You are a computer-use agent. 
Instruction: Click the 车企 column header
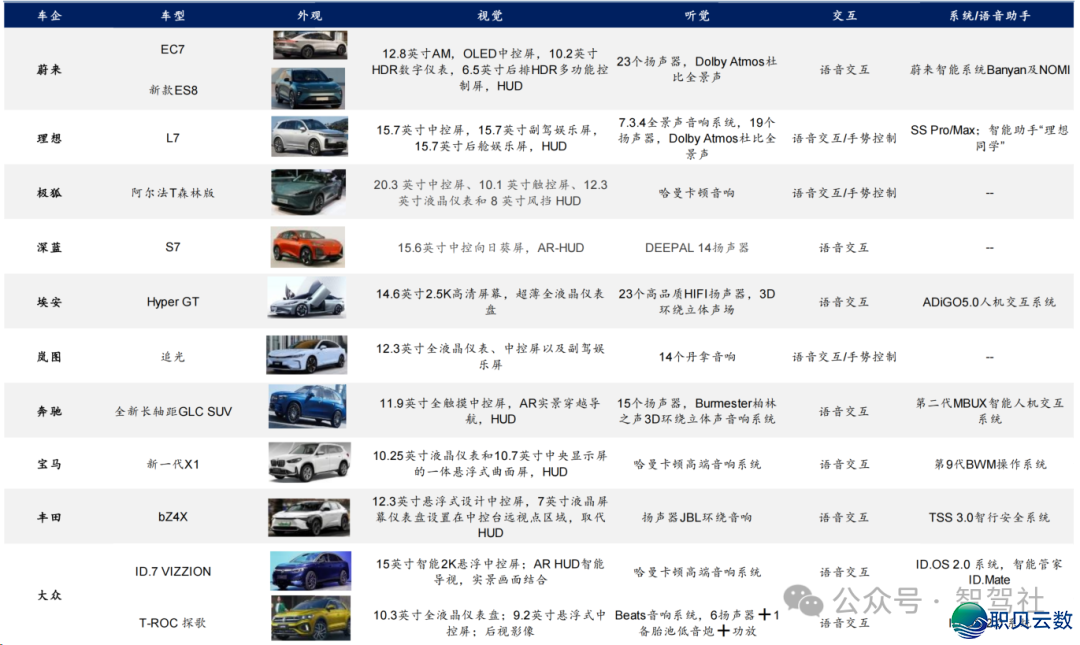coord(49,15)
